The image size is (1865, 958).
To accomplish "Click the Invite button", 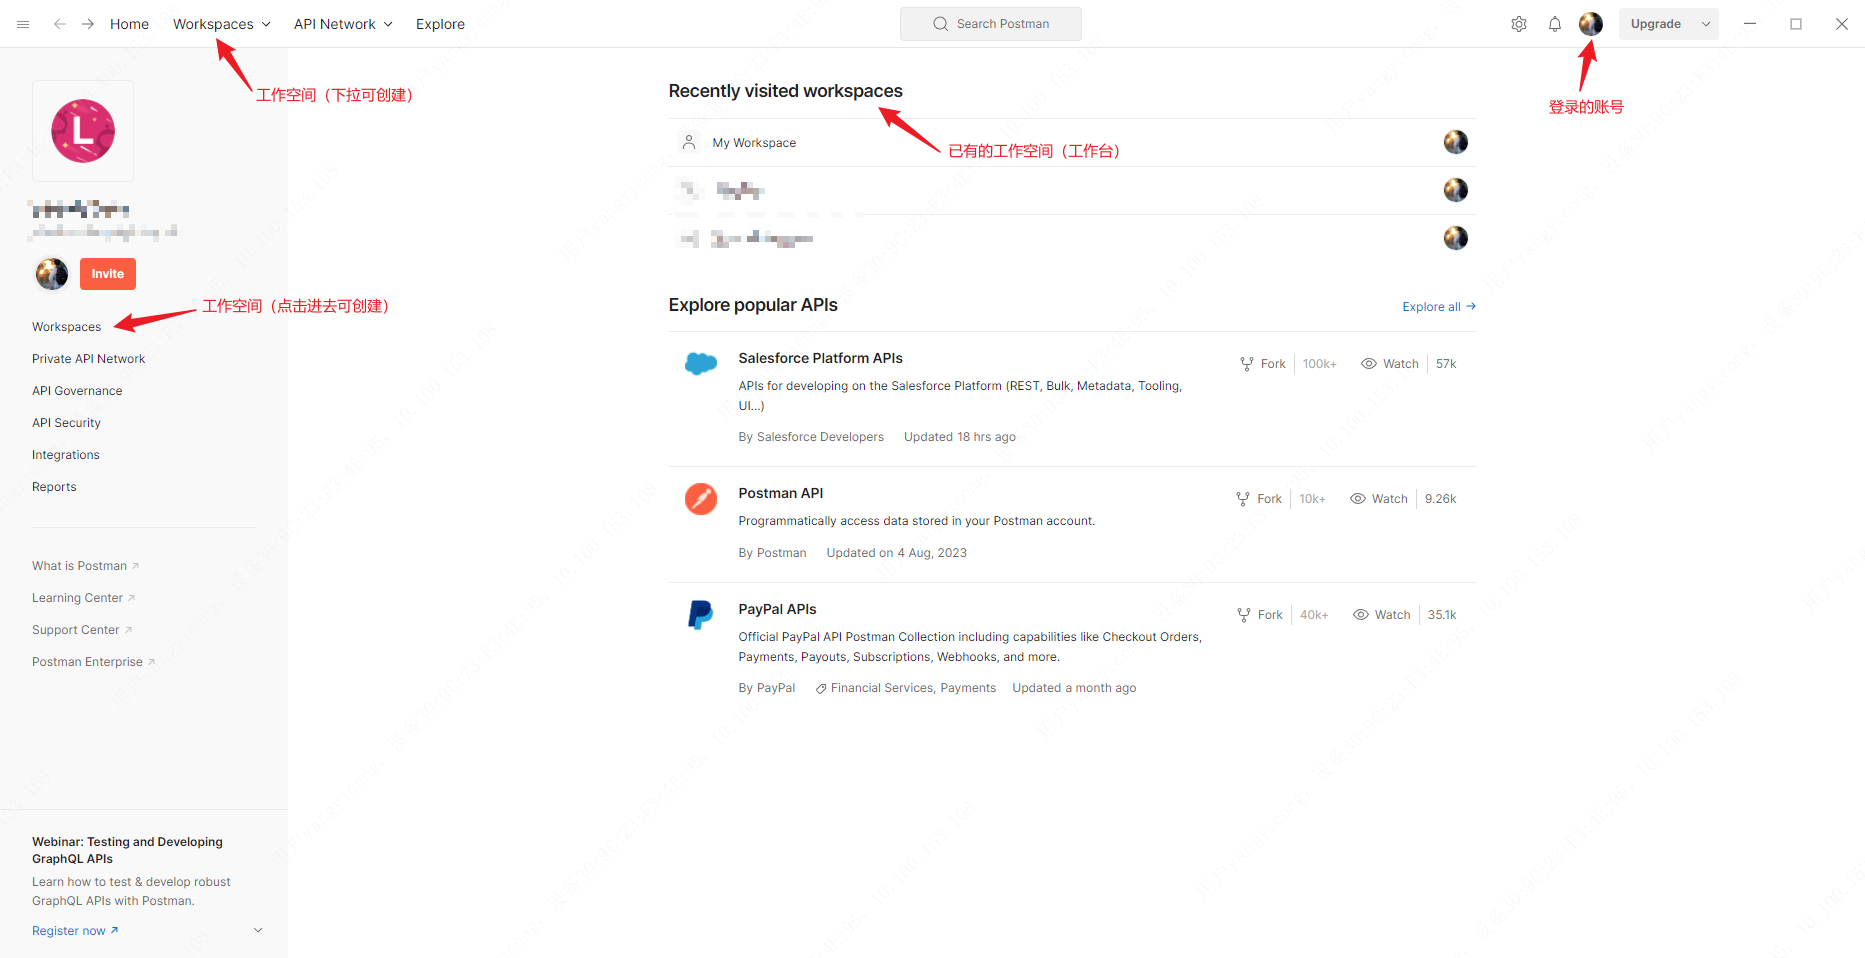I will (x=108, y=274).
